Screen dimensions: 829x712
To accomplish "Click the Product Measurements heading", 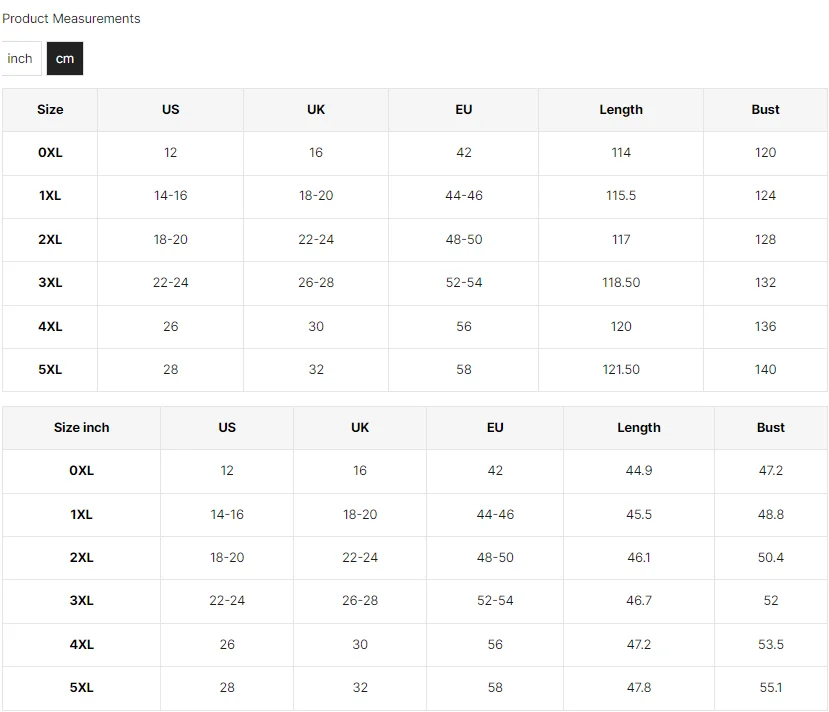I will point(71,19).
